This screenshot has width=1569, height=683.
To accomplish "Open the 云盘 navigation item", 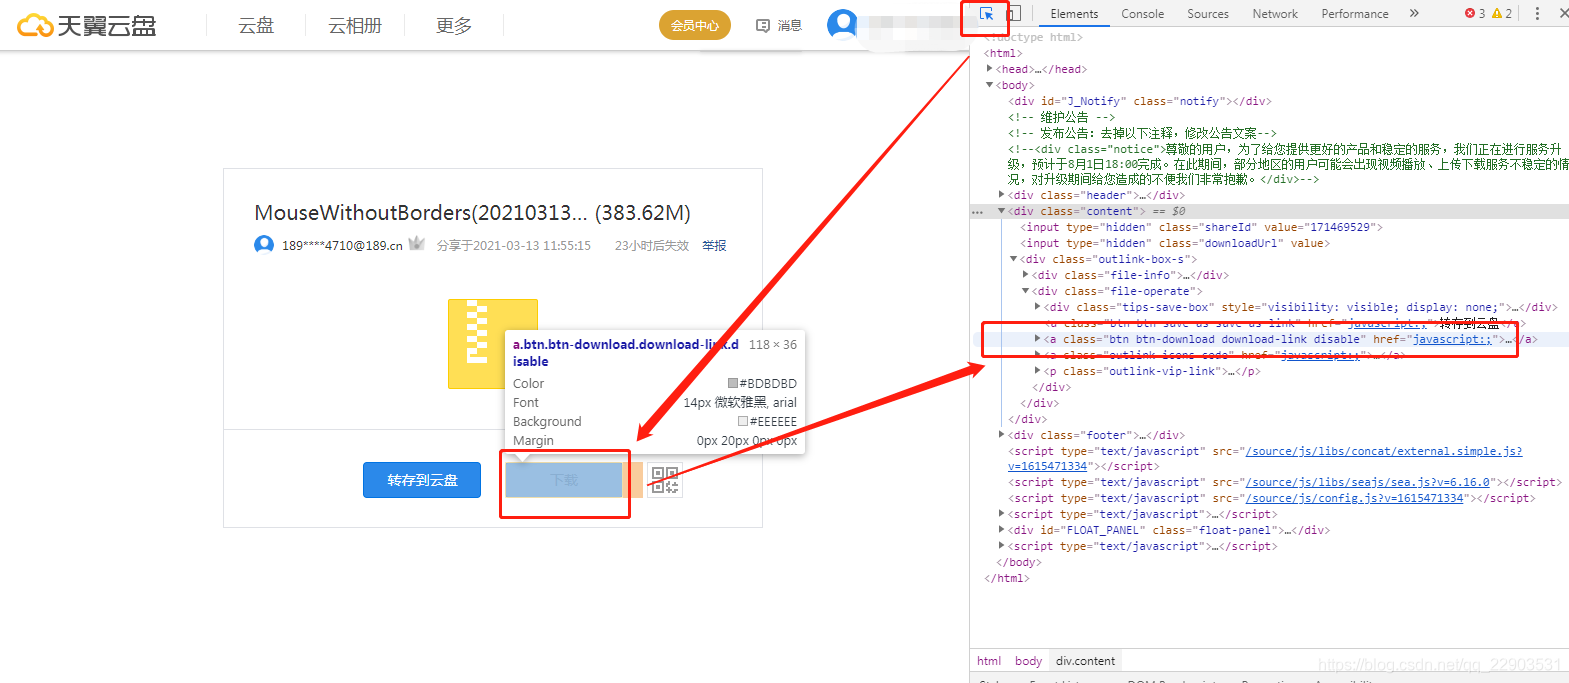I will click(x=256, y=25).
